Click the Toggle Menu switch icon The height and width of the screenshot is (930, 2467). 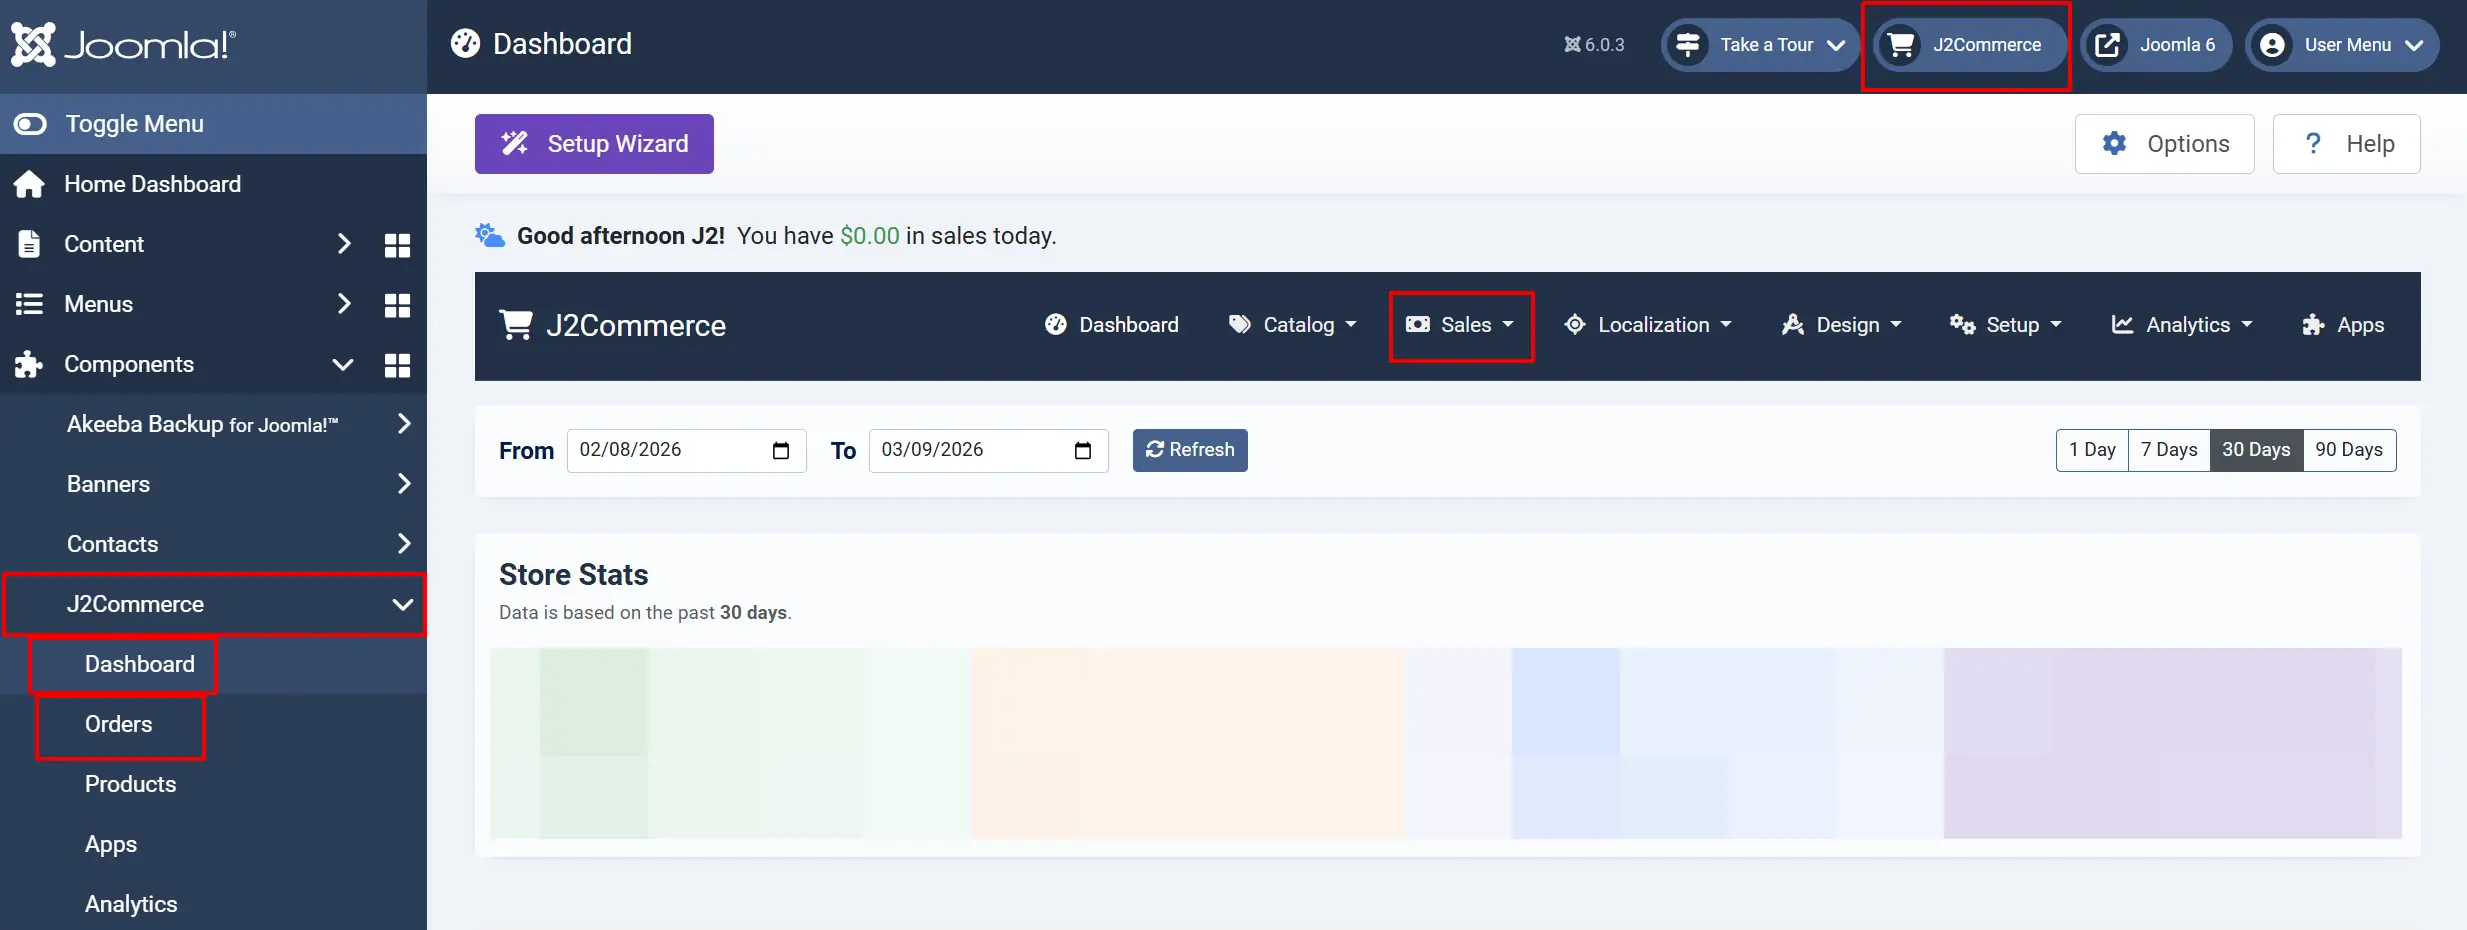click(30, 124)
